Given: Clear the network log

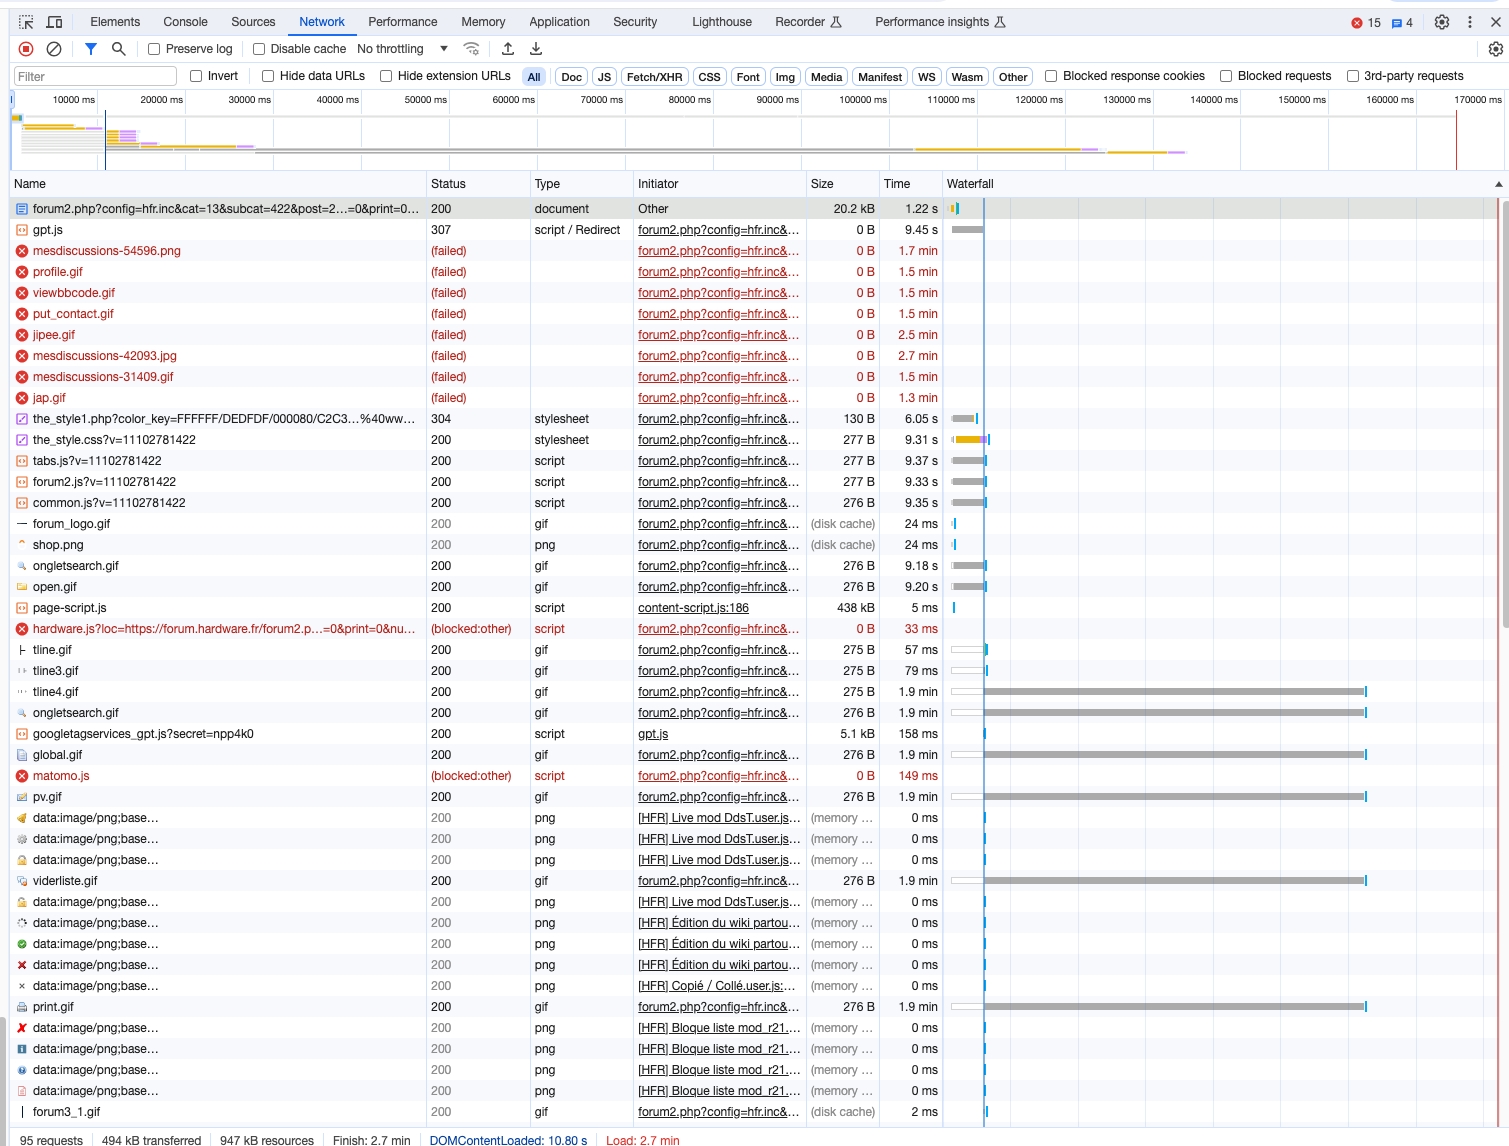Looking at the screenshot, I should 54,49.
